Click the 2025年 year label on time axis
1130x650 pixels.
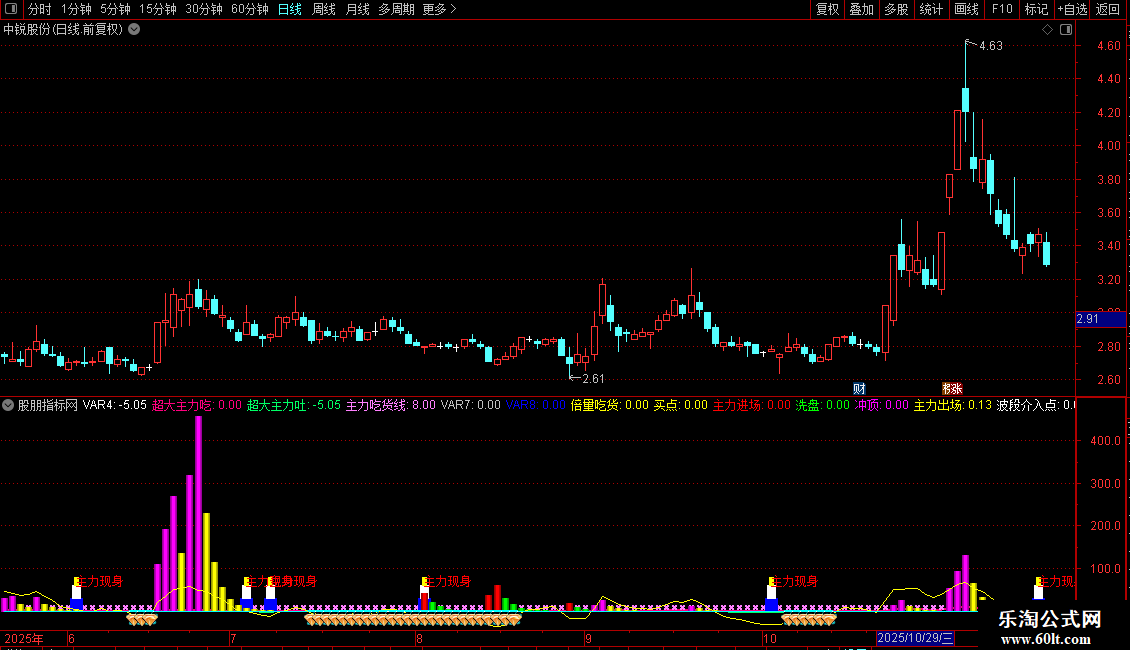[x=24, y=638]
